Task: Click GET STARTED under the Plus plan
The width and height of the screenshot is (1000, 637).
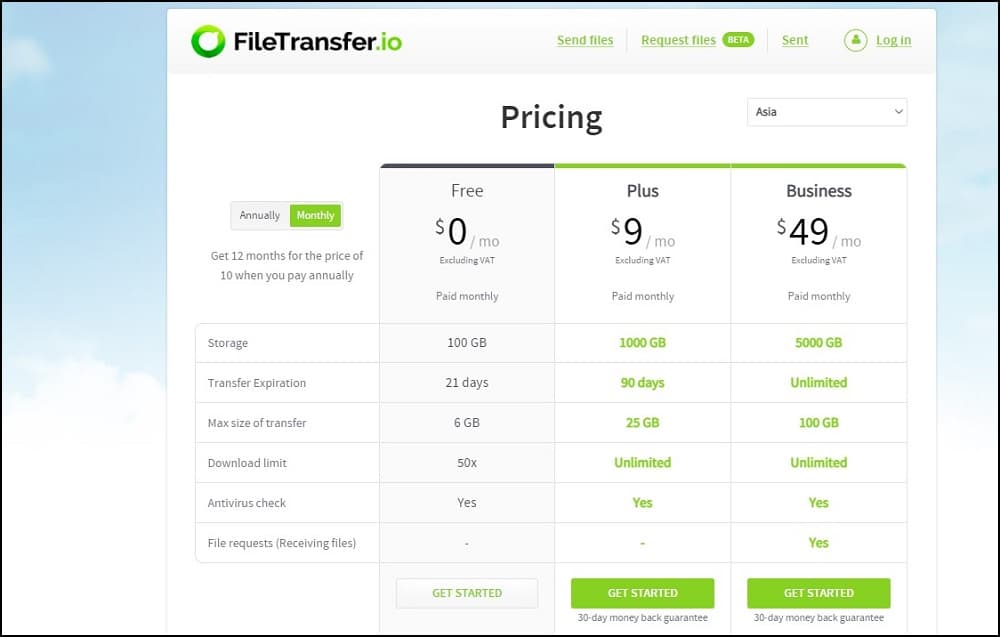Action: [x=642, y=593]
